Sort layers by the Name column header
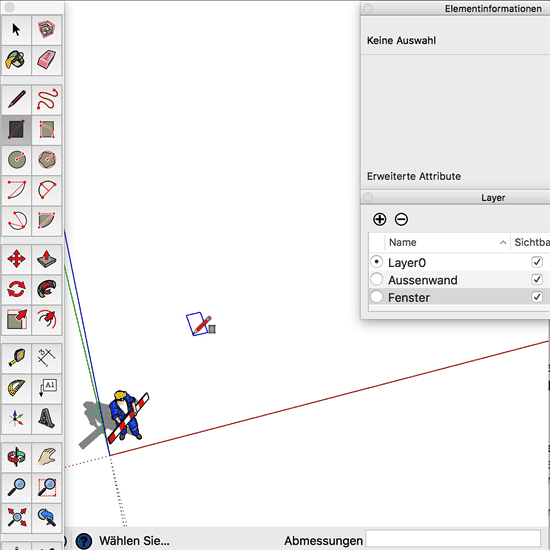The height and width of the screenshot is (550, 550). click(x=448, y=242)
